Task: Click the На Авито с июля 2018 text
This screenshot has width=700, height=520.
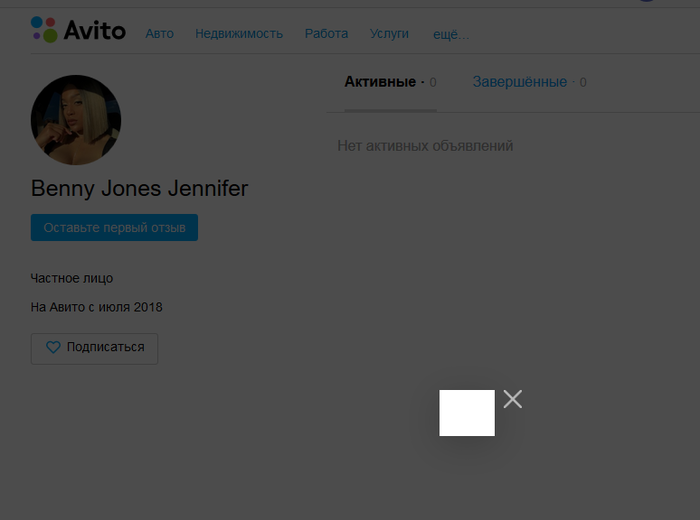Action: (96, 307)
